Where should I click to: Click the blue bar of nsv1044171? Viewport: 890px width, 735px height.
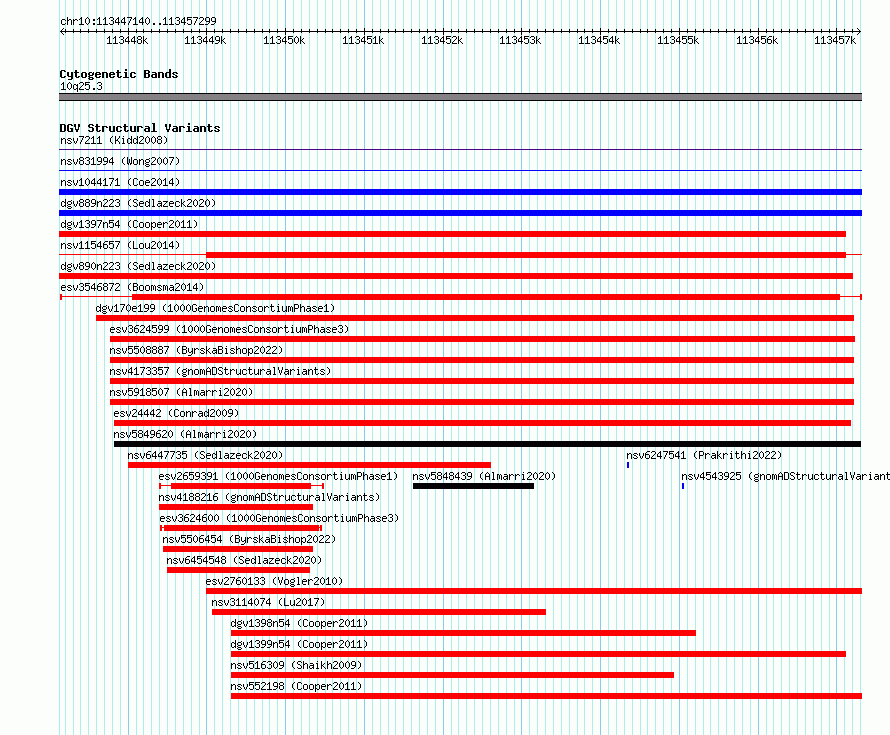coord(460,192)
